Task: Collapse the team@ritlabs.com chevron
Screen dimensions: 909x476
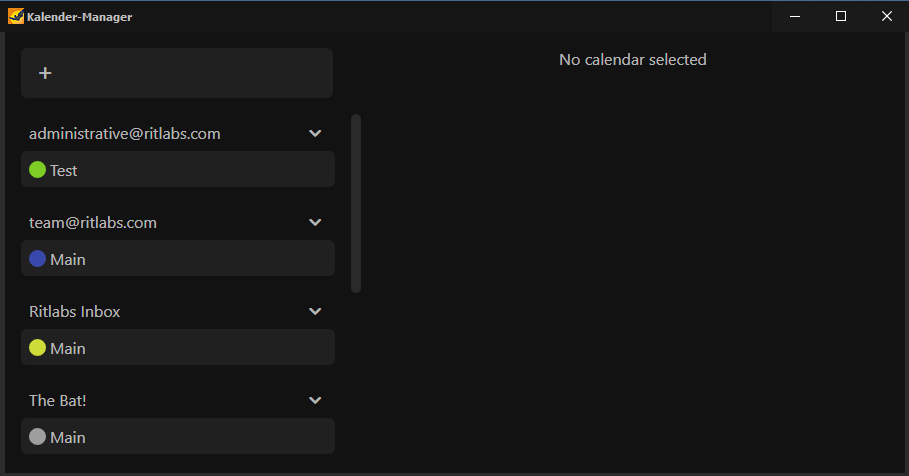Action: [x=315, y=223]
